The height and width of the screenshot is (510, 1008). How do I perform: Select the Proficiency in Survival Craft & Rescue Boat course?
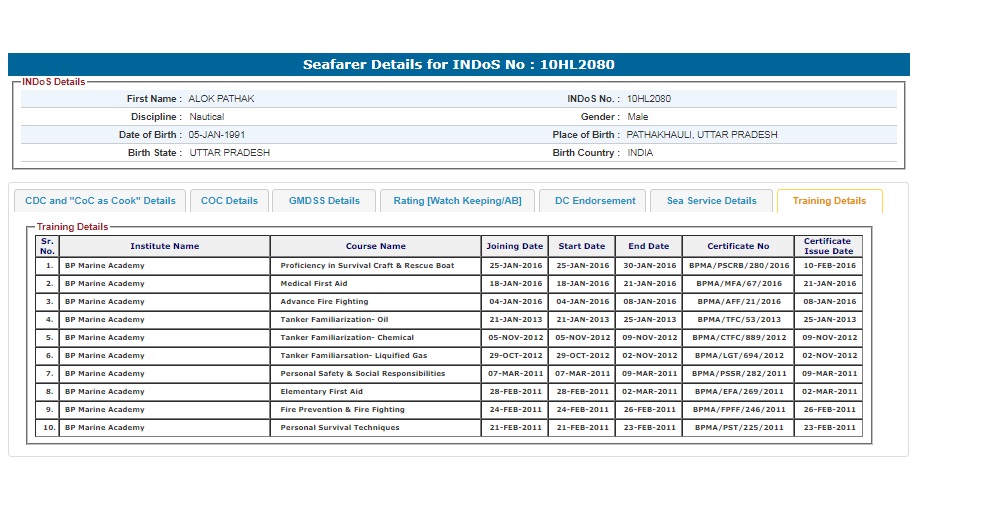pos(367,266)
